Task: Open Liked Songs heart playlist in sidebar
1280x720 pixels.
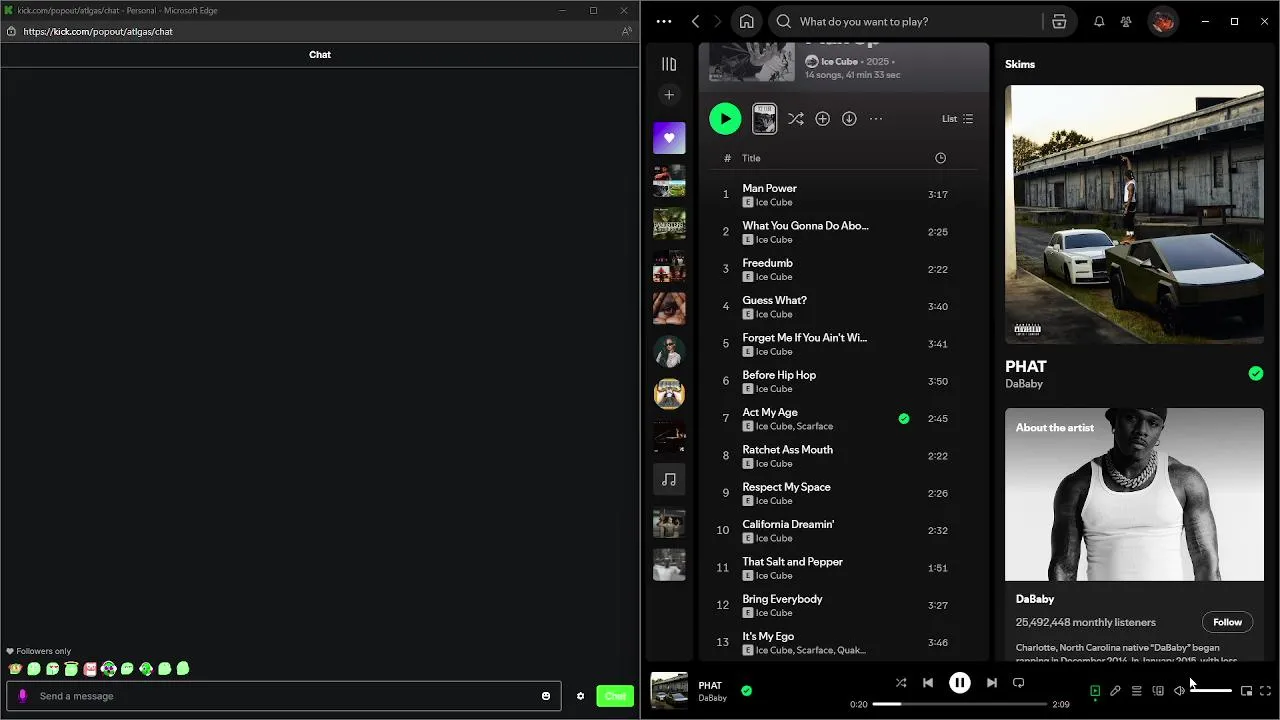Action: [669, 138]
